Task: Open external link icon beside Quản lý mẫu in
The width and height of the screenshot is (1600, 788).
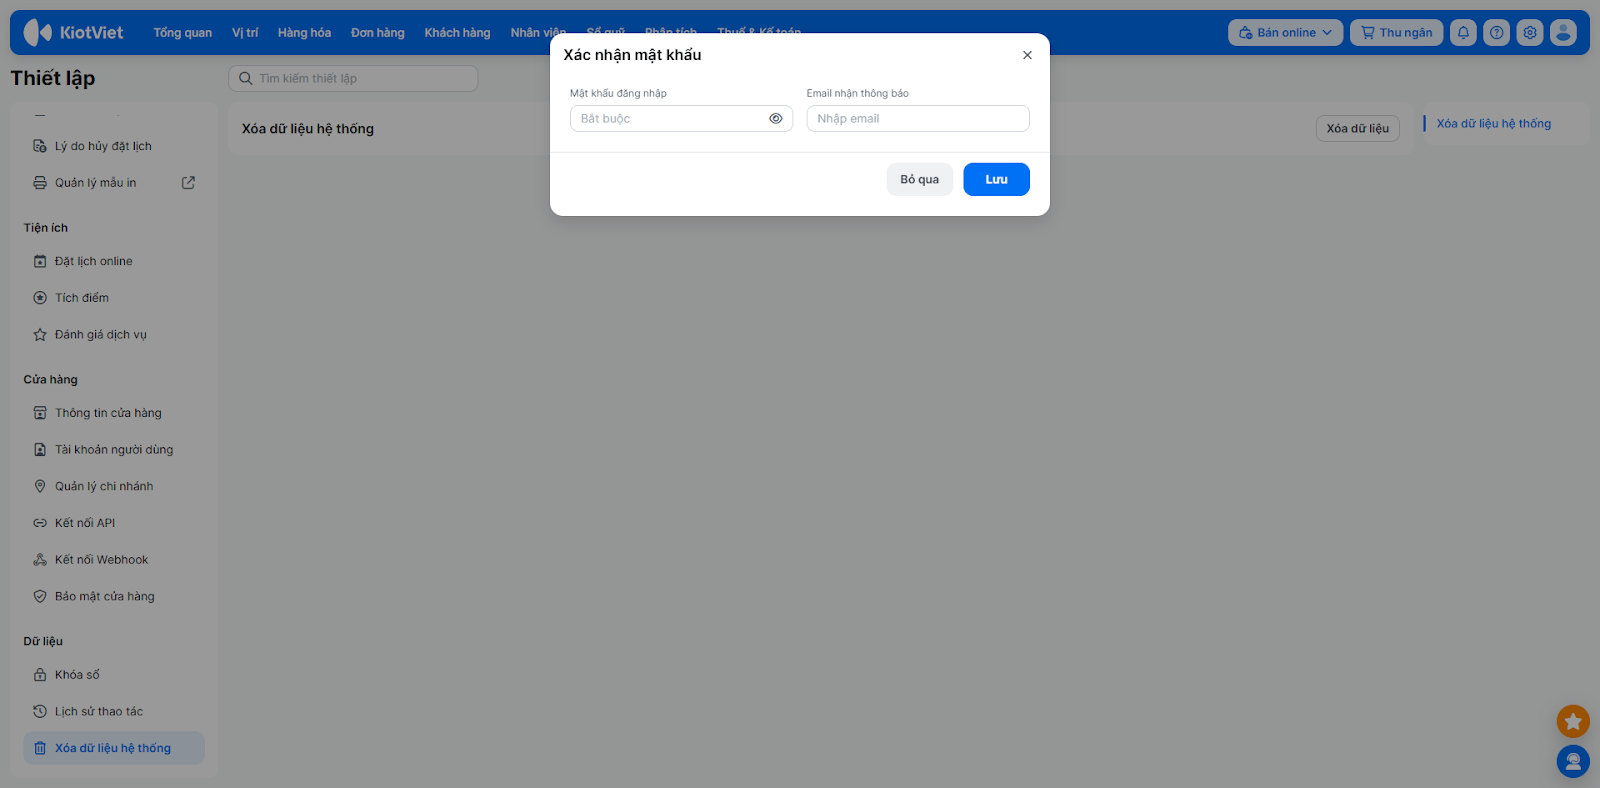Action: pyautogui.click(x=188, y=183)
